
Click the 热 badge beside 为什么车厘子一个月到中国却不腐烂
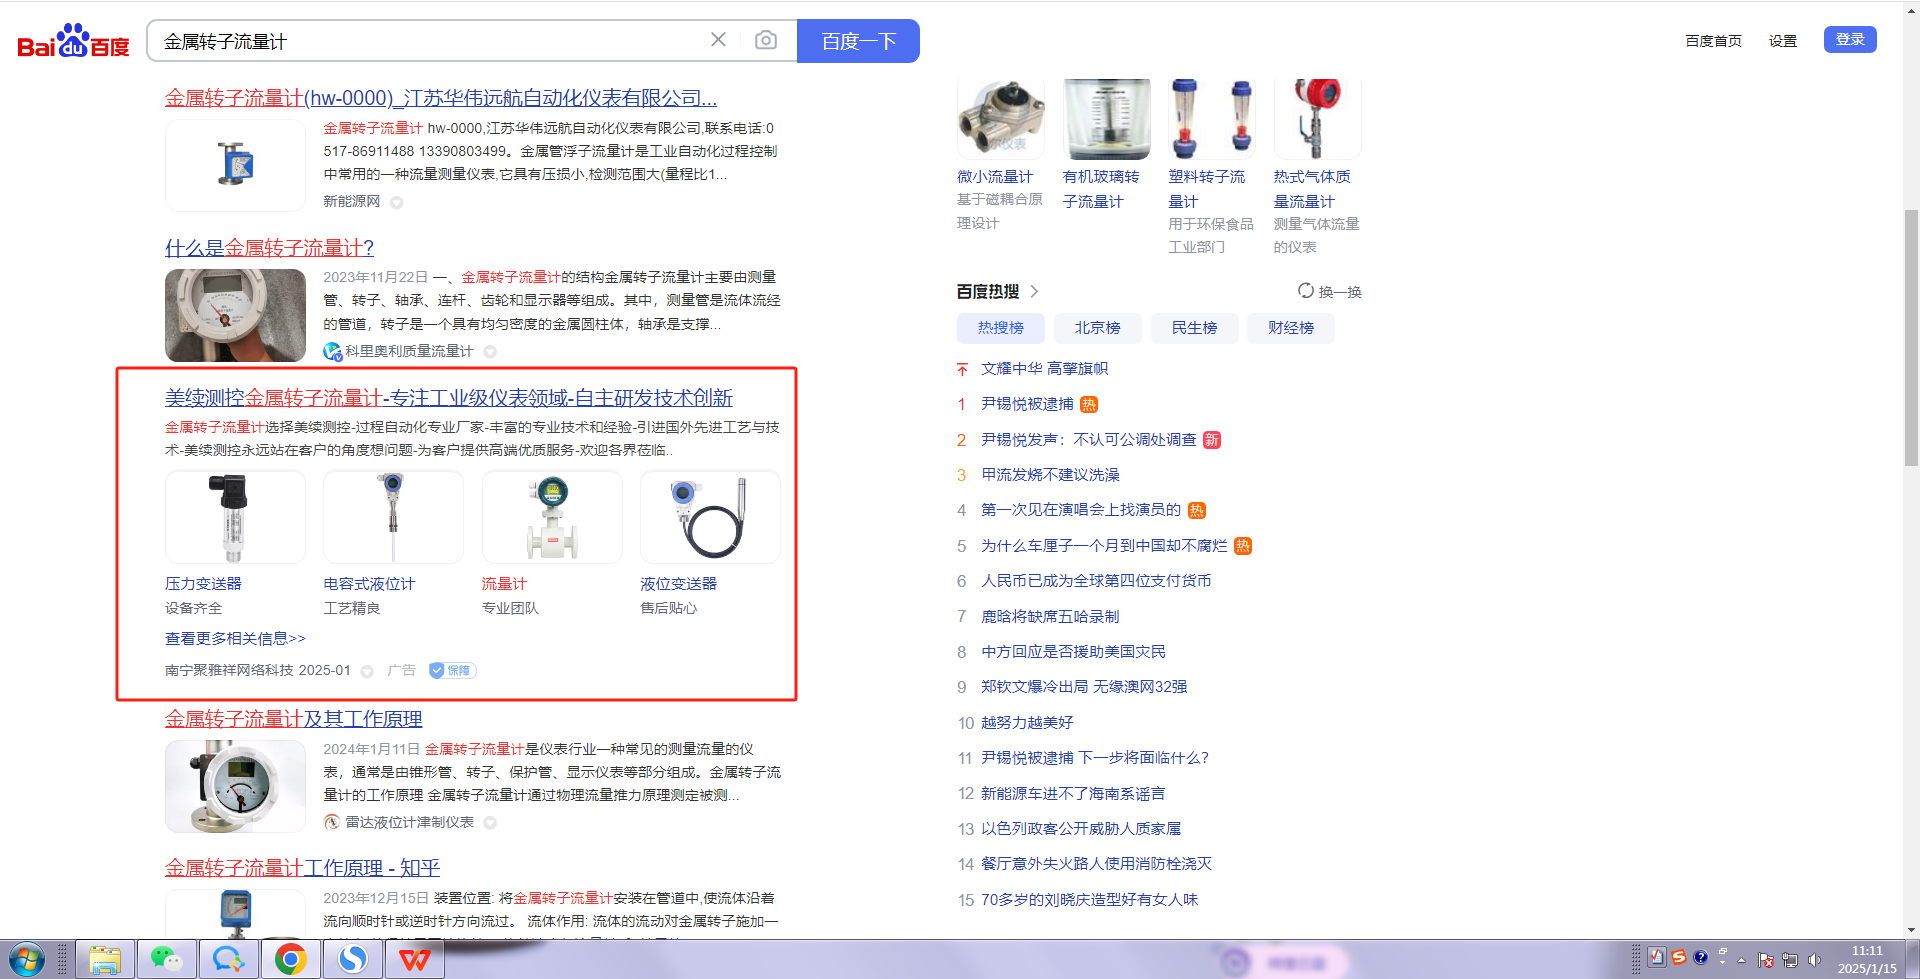pyautogui.click(x=1243, y=546)
